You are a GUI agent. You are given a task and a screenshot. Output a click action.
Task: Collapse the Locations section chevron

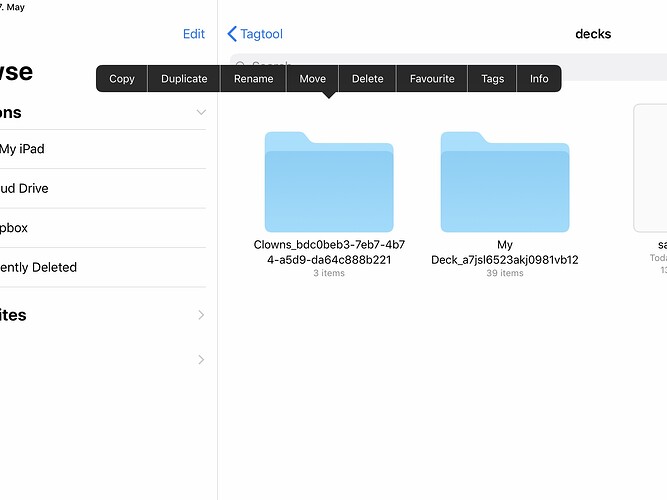pos(201,112)
